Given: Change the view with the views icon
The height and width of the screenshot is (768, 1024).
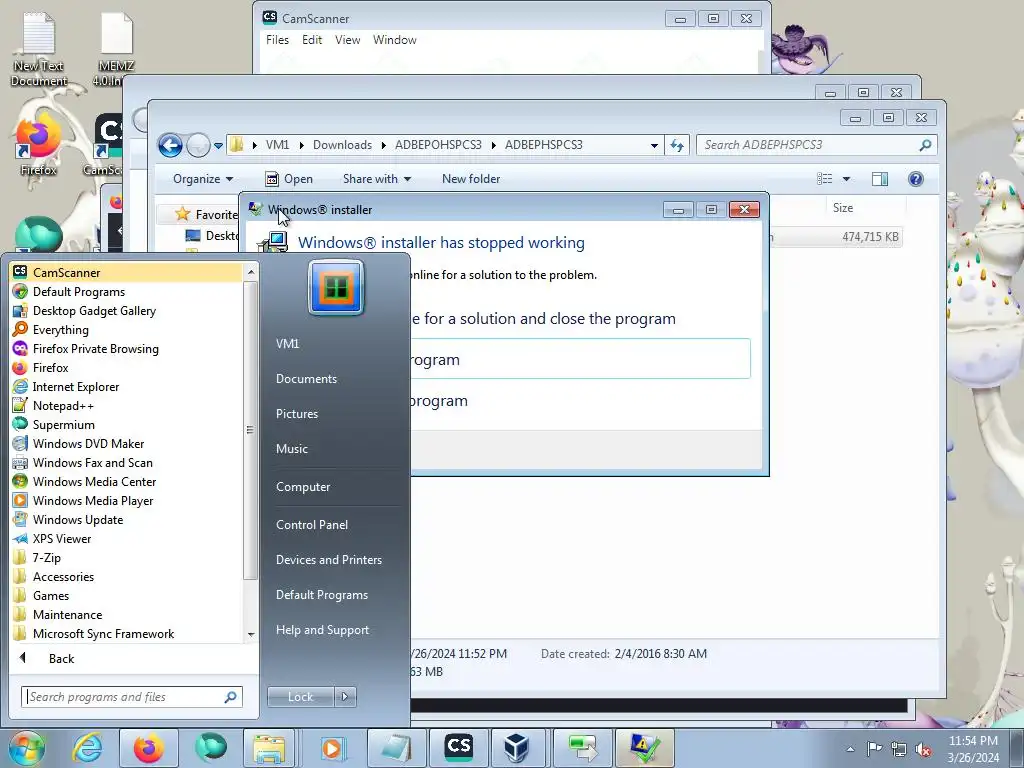Looking at the screenshot, I should tap(825, 179).
